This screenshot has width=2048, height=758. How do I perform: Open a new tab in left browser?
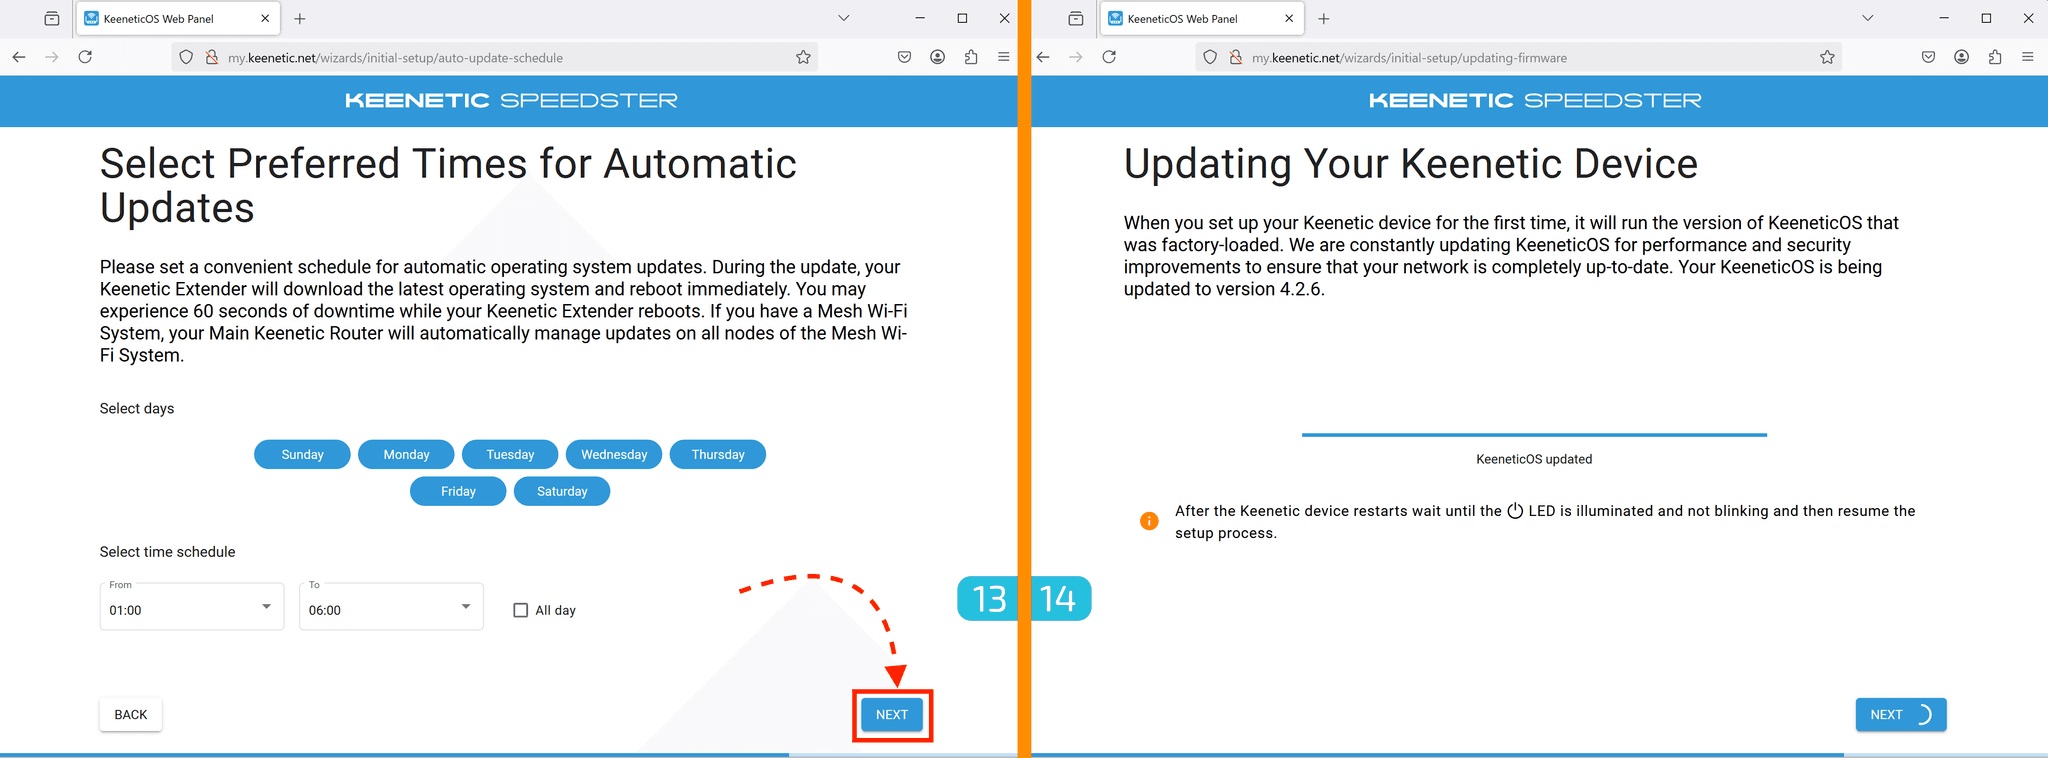coord(300,18)
